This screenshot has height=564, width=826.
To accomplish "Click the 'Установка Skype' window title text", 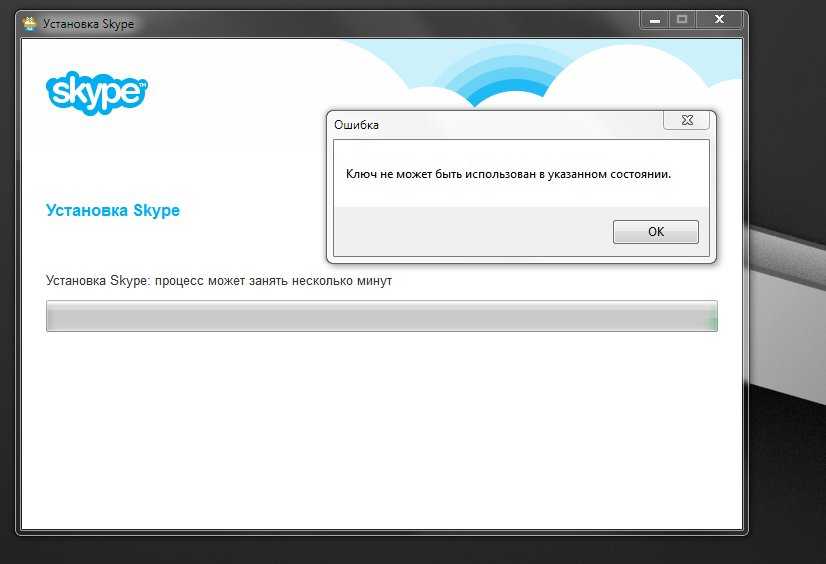I will tap(88, 24).
